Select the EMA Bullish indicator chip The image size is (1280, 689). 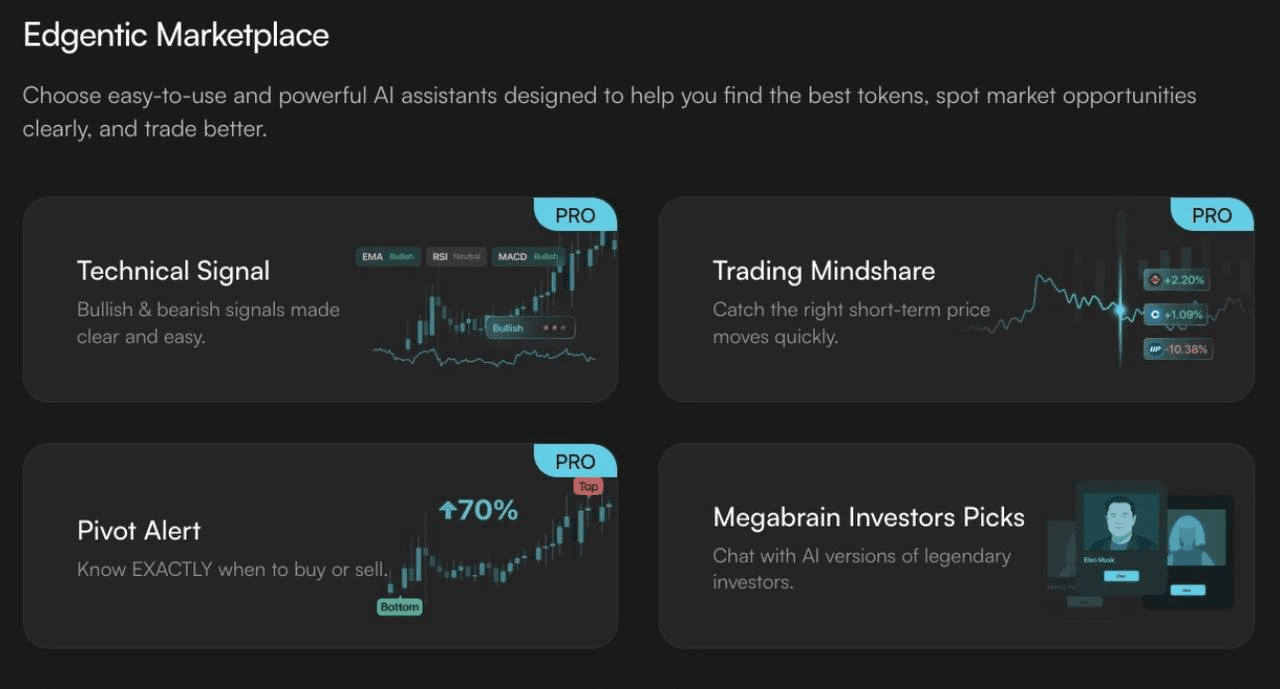[x=388, y=257]
